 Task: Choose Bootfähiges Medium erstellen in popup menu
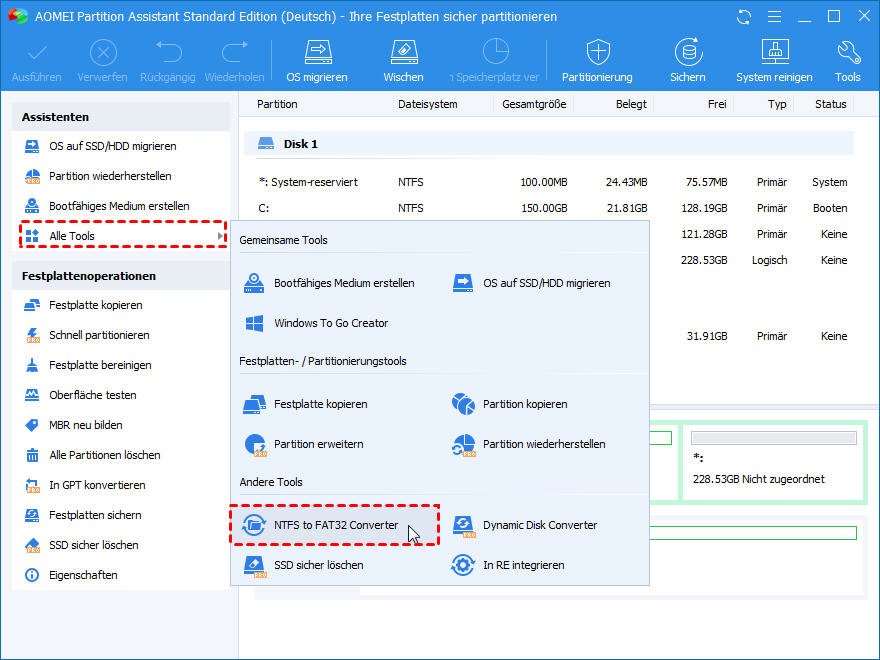pyautogui.click(x=329, y=283)
